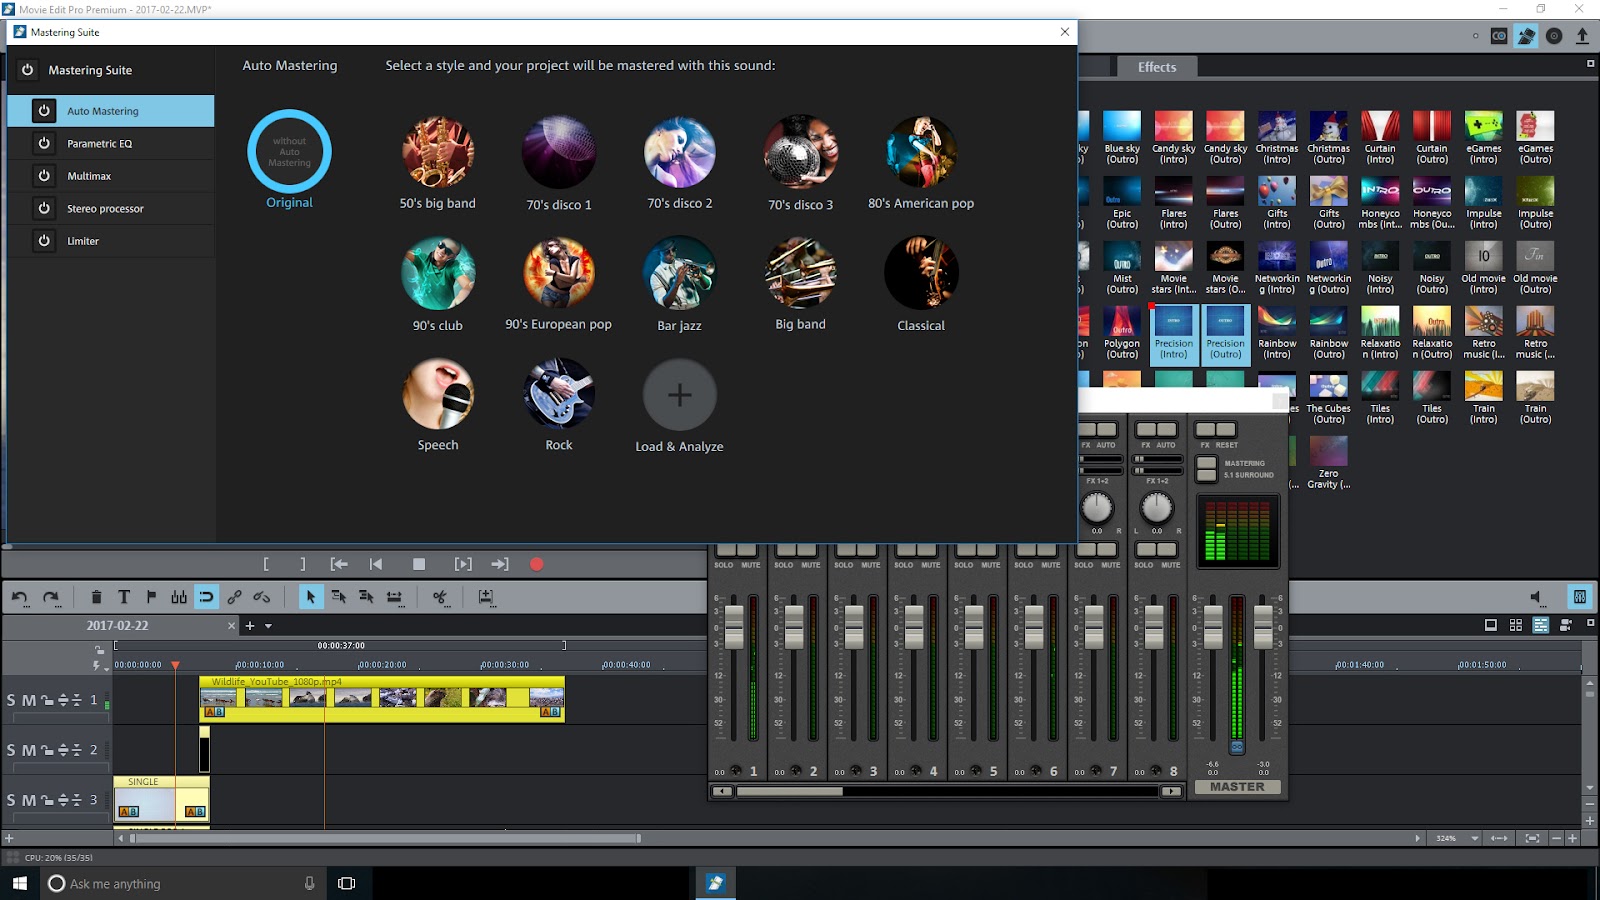Open the timeline zoom percentage dropdown
This screenshot has width=1600, height=900.
[1474, 838]
